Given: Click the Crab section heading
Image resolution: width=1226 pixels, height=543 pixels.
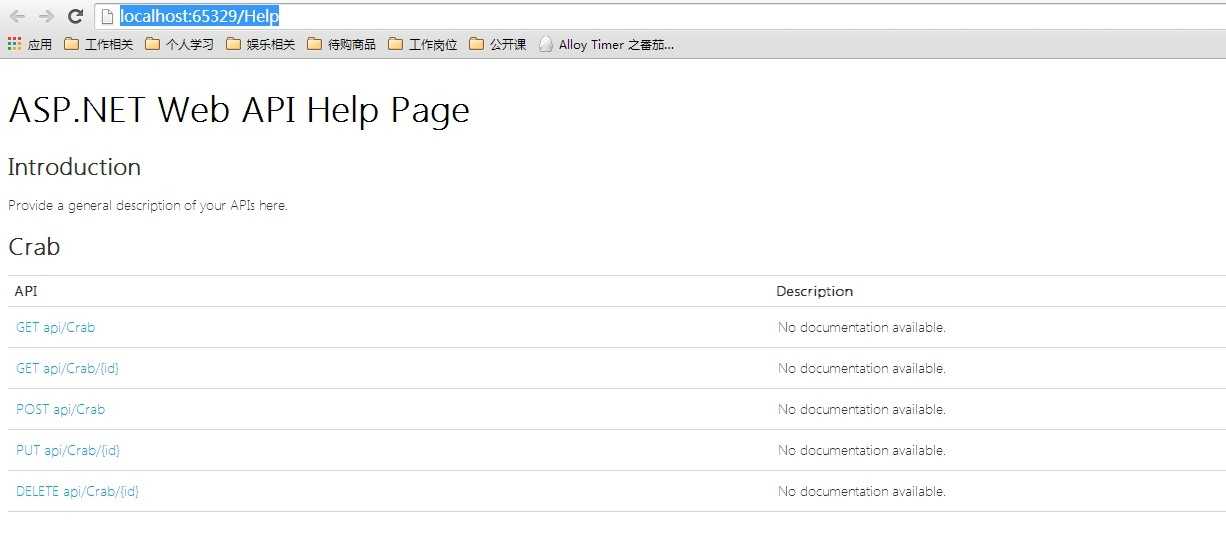Looking at the screenshot, I should (x=34, y=246).
